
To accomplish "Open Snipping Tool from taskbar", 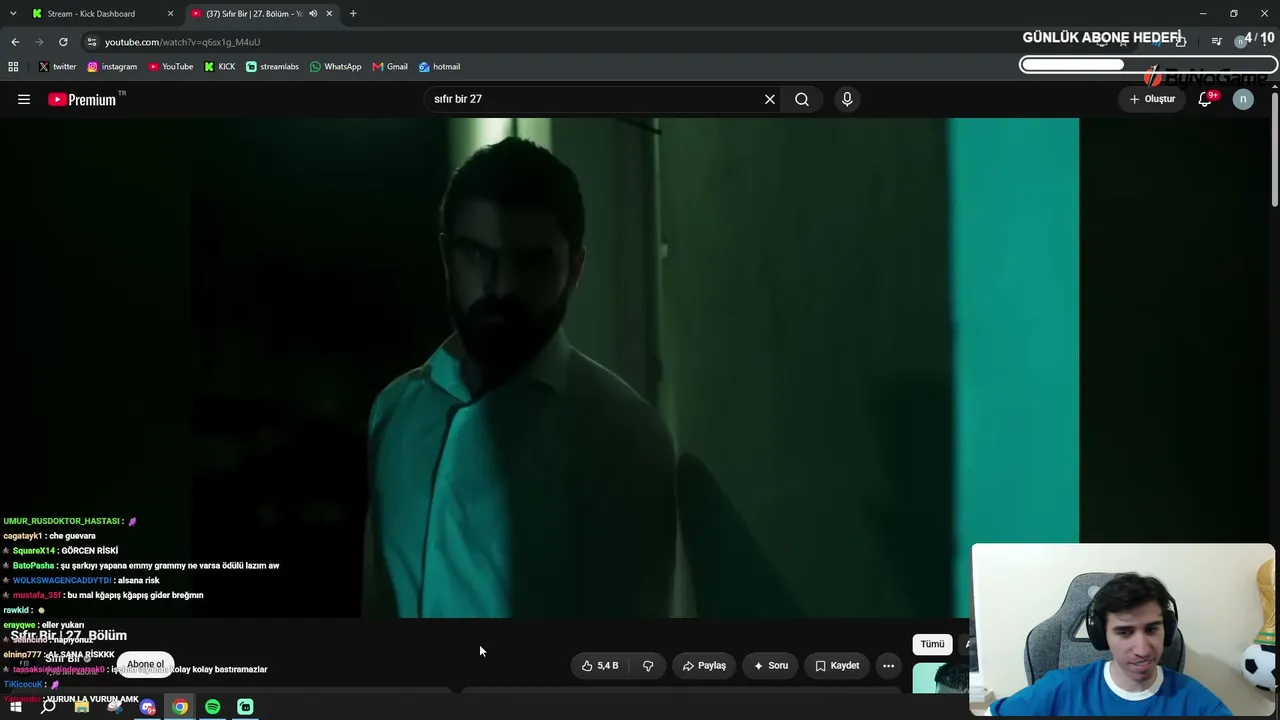I will tap(114, 707).
